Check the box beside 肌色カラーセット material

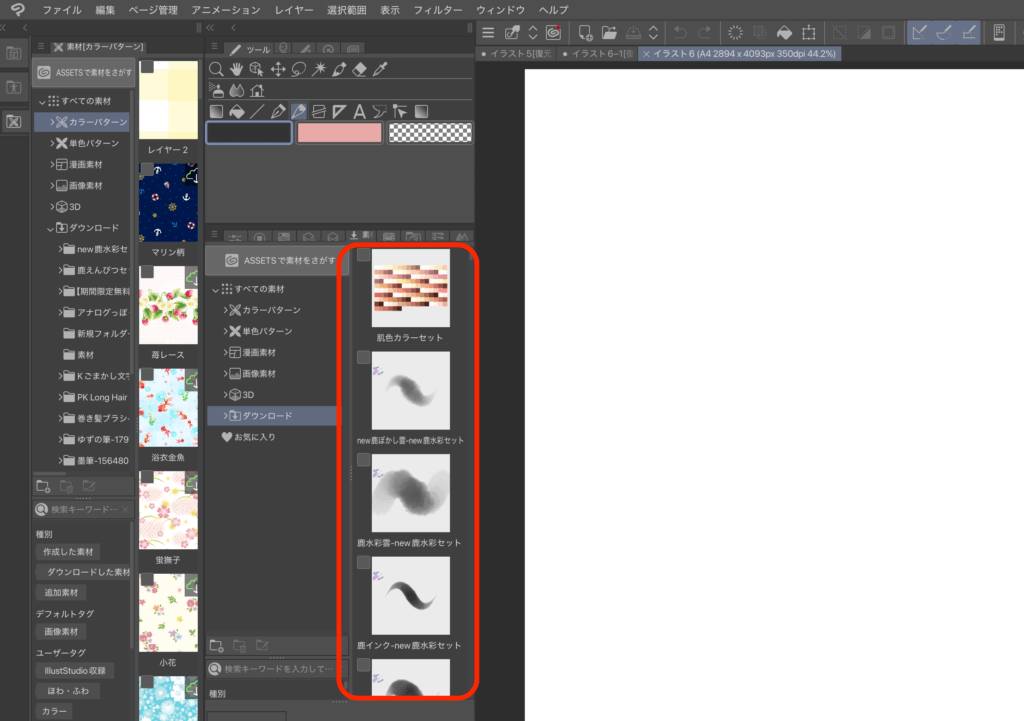[364, 255]
